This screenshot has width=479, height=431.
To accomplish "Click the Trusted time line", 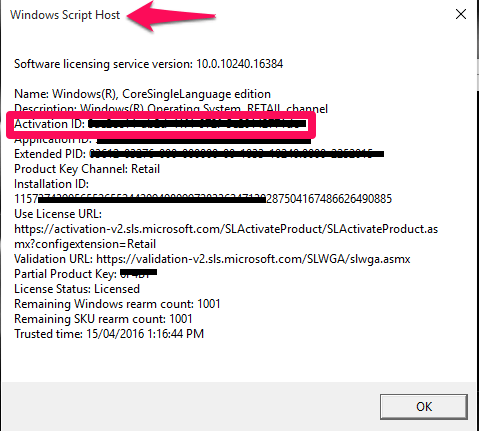I will pyautogui.click(x=109, y=334).
